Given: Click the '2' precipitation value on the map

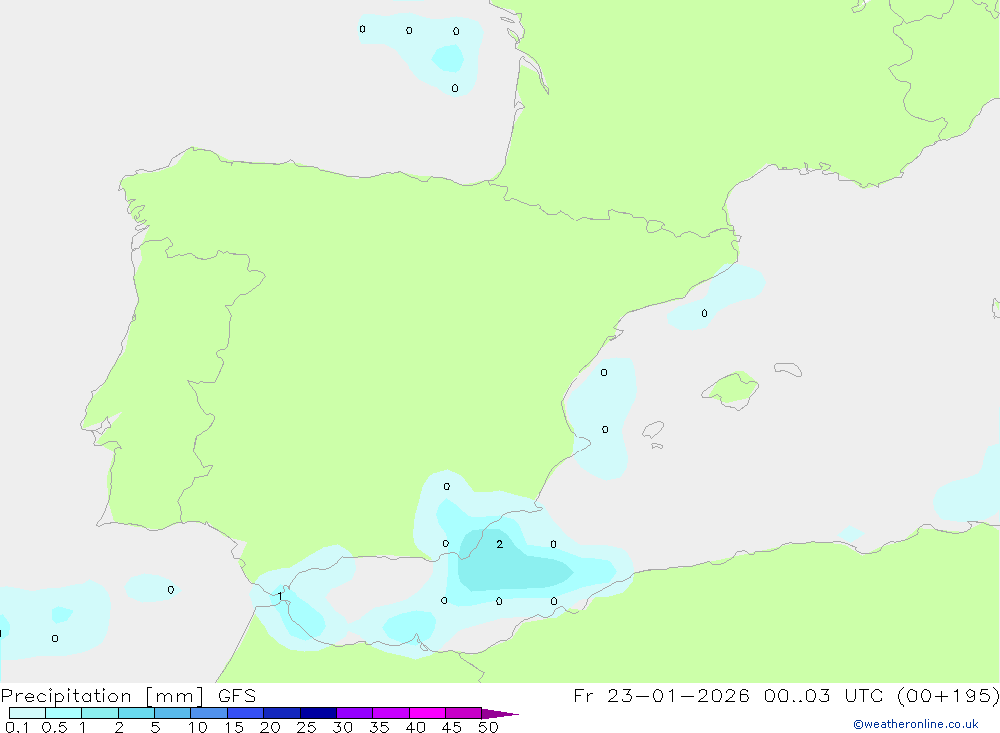Looking at the screenshot, I should (499, 544).
